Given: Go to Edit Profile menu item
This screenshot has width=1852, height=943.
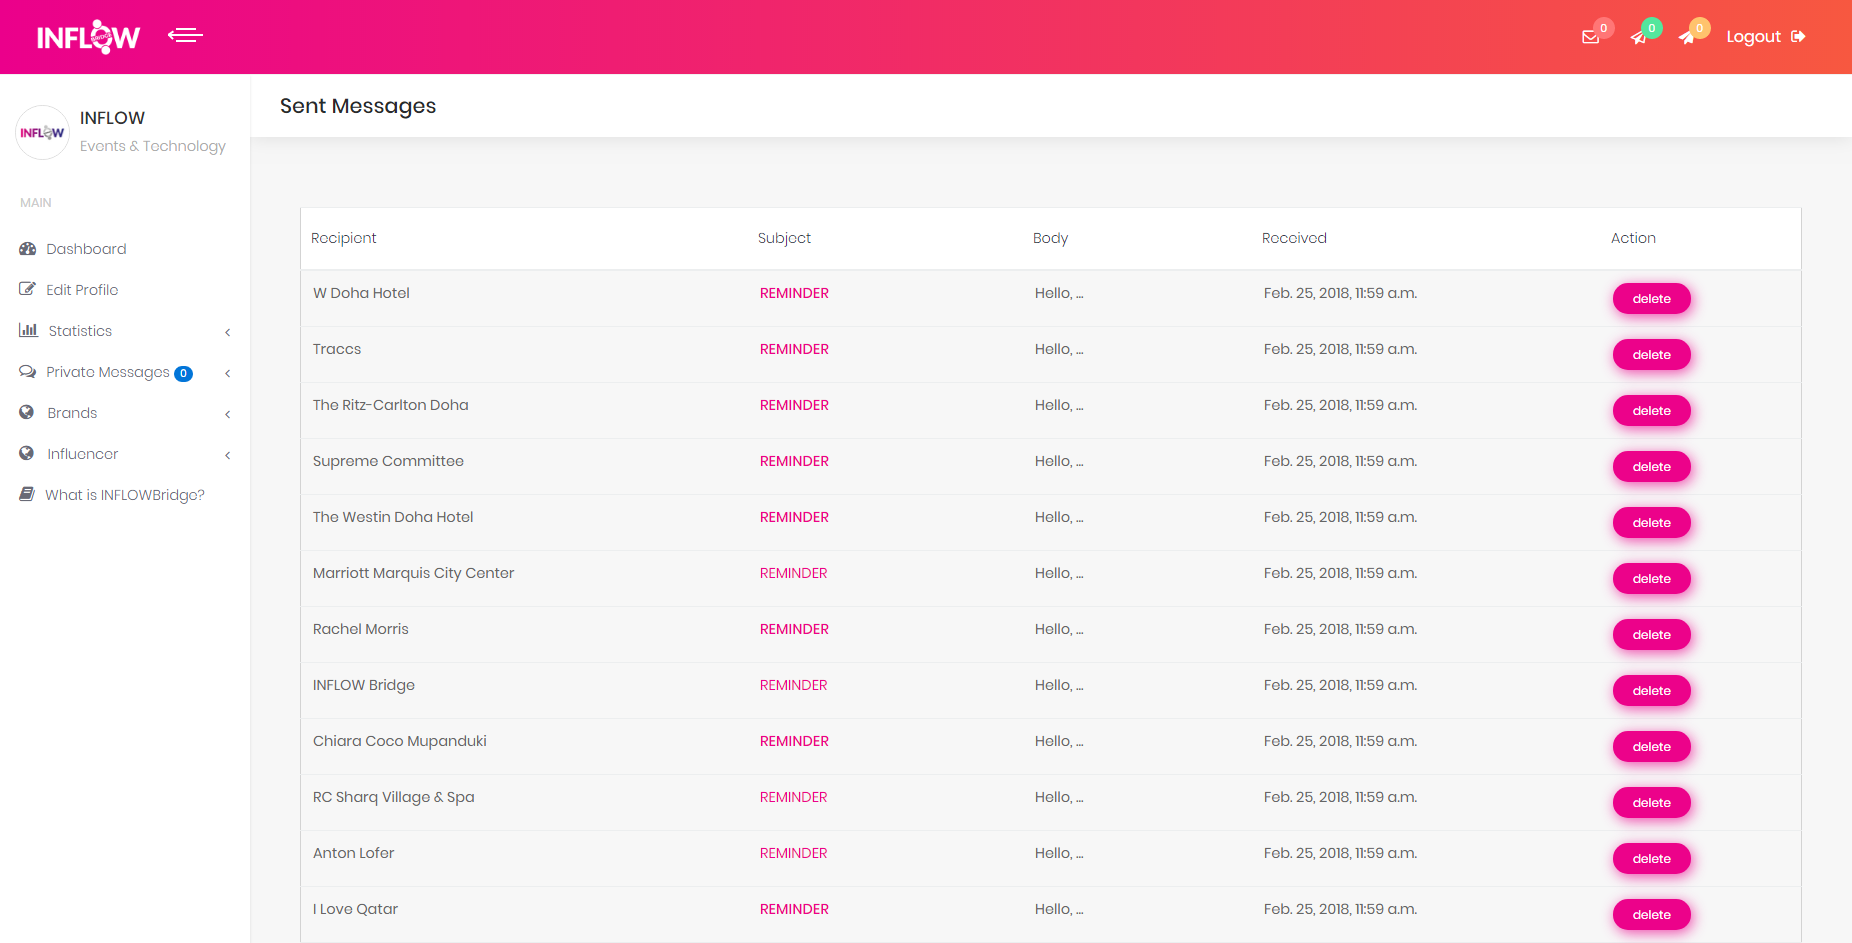Looking at the screenshot, I should (82, 290).
